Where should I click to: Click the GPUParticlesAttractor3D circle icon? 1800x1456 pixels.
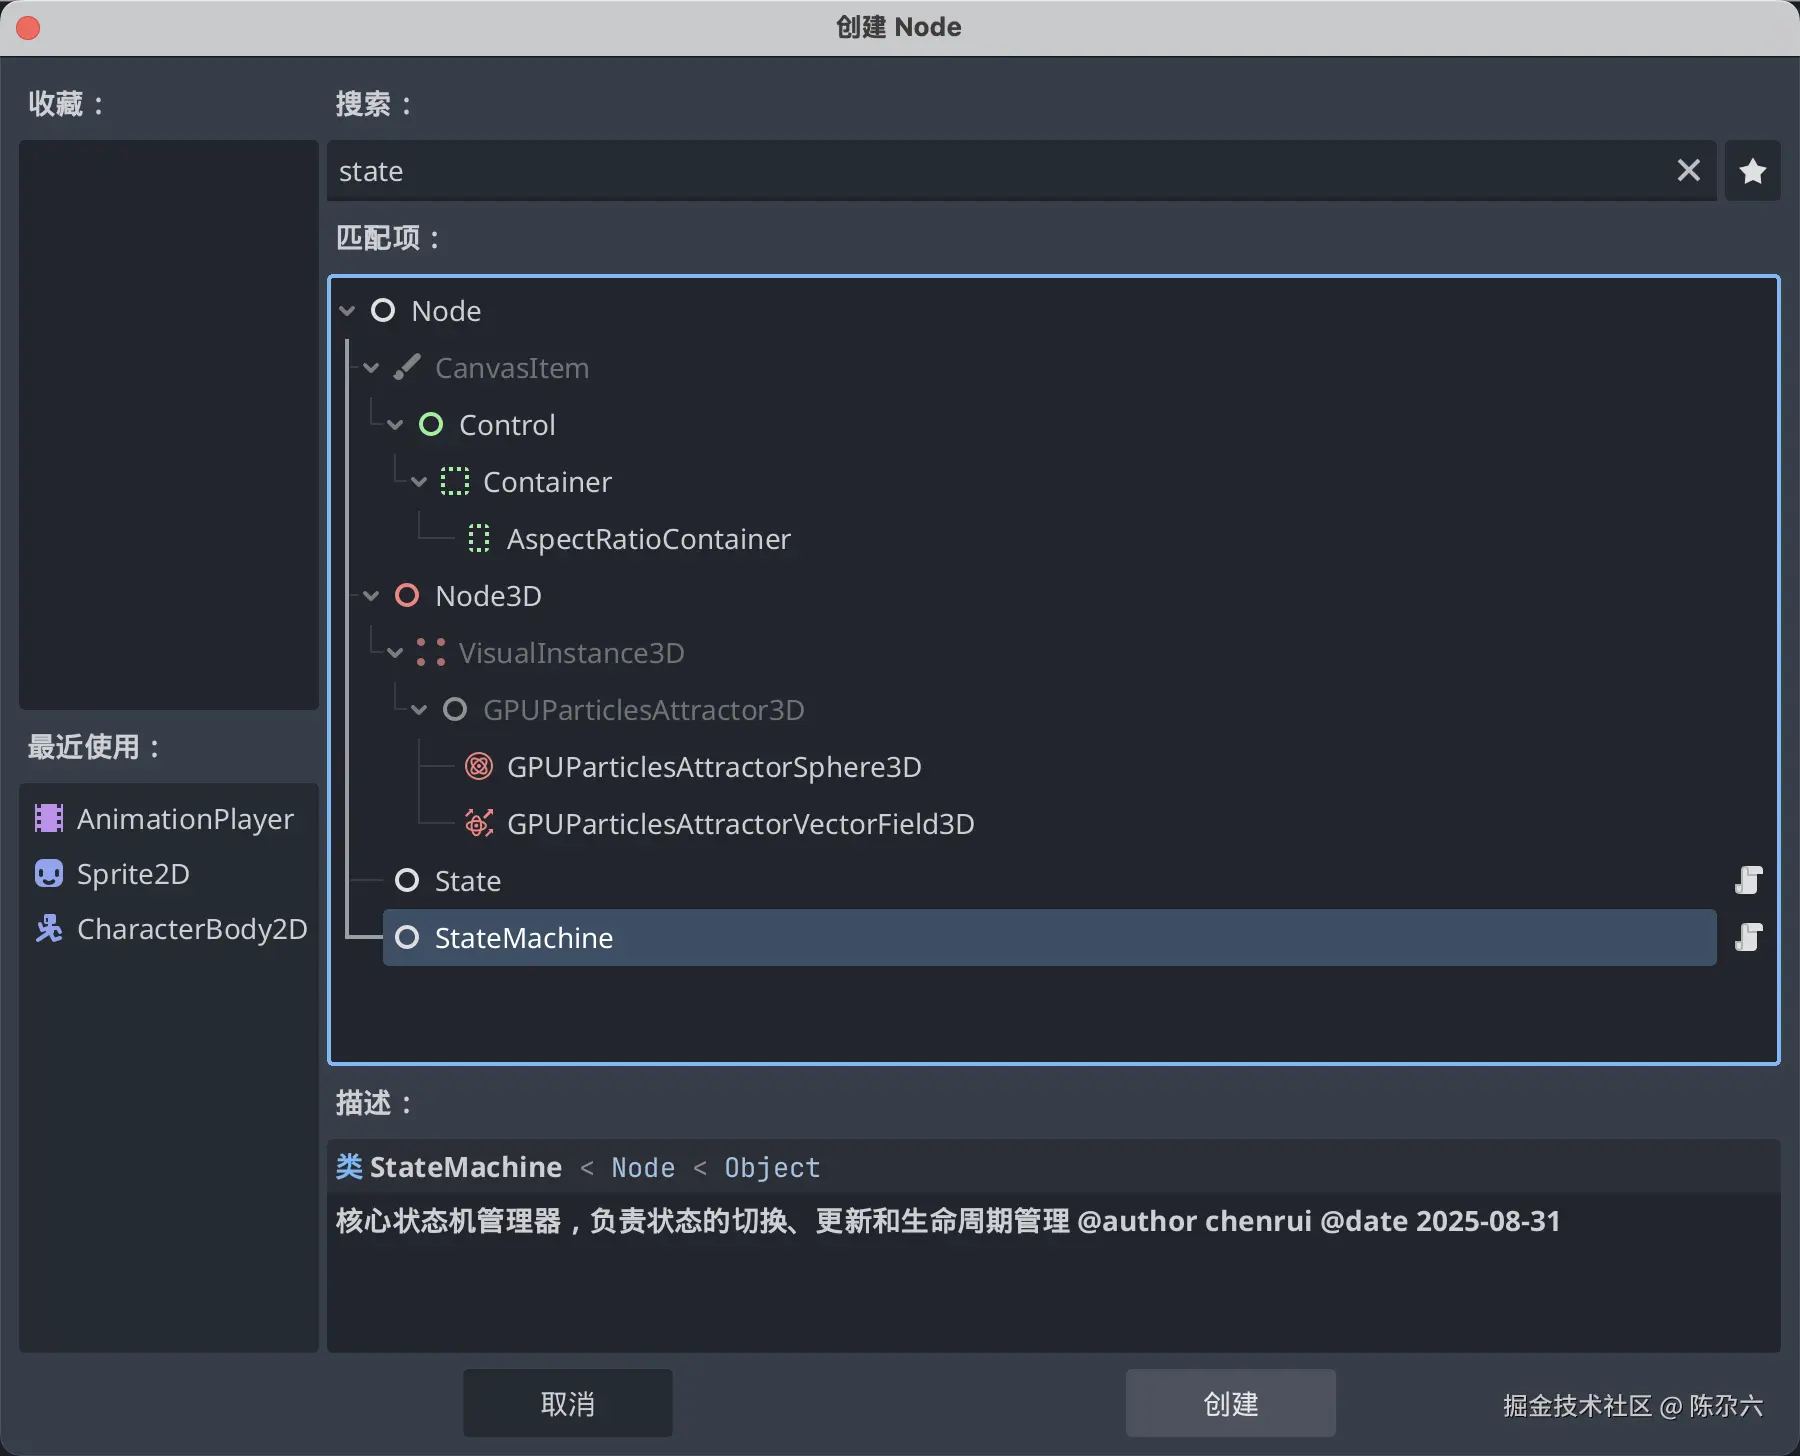tap(455, 710)
